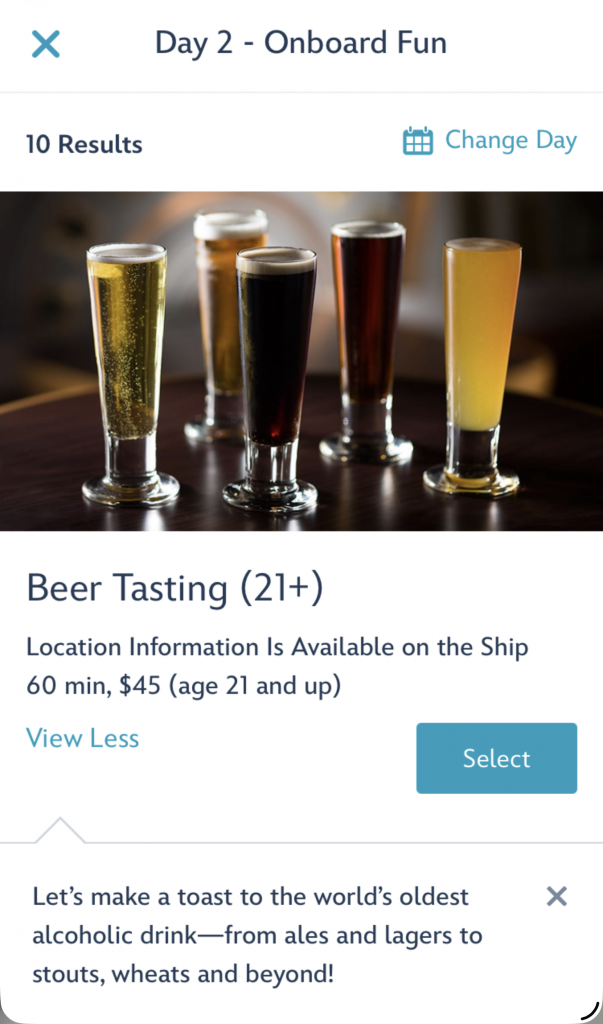The height and width of the screenshot is (1024, 603).
Task: Close the Onboard Fun screen
Action: [x=46, y=44]
